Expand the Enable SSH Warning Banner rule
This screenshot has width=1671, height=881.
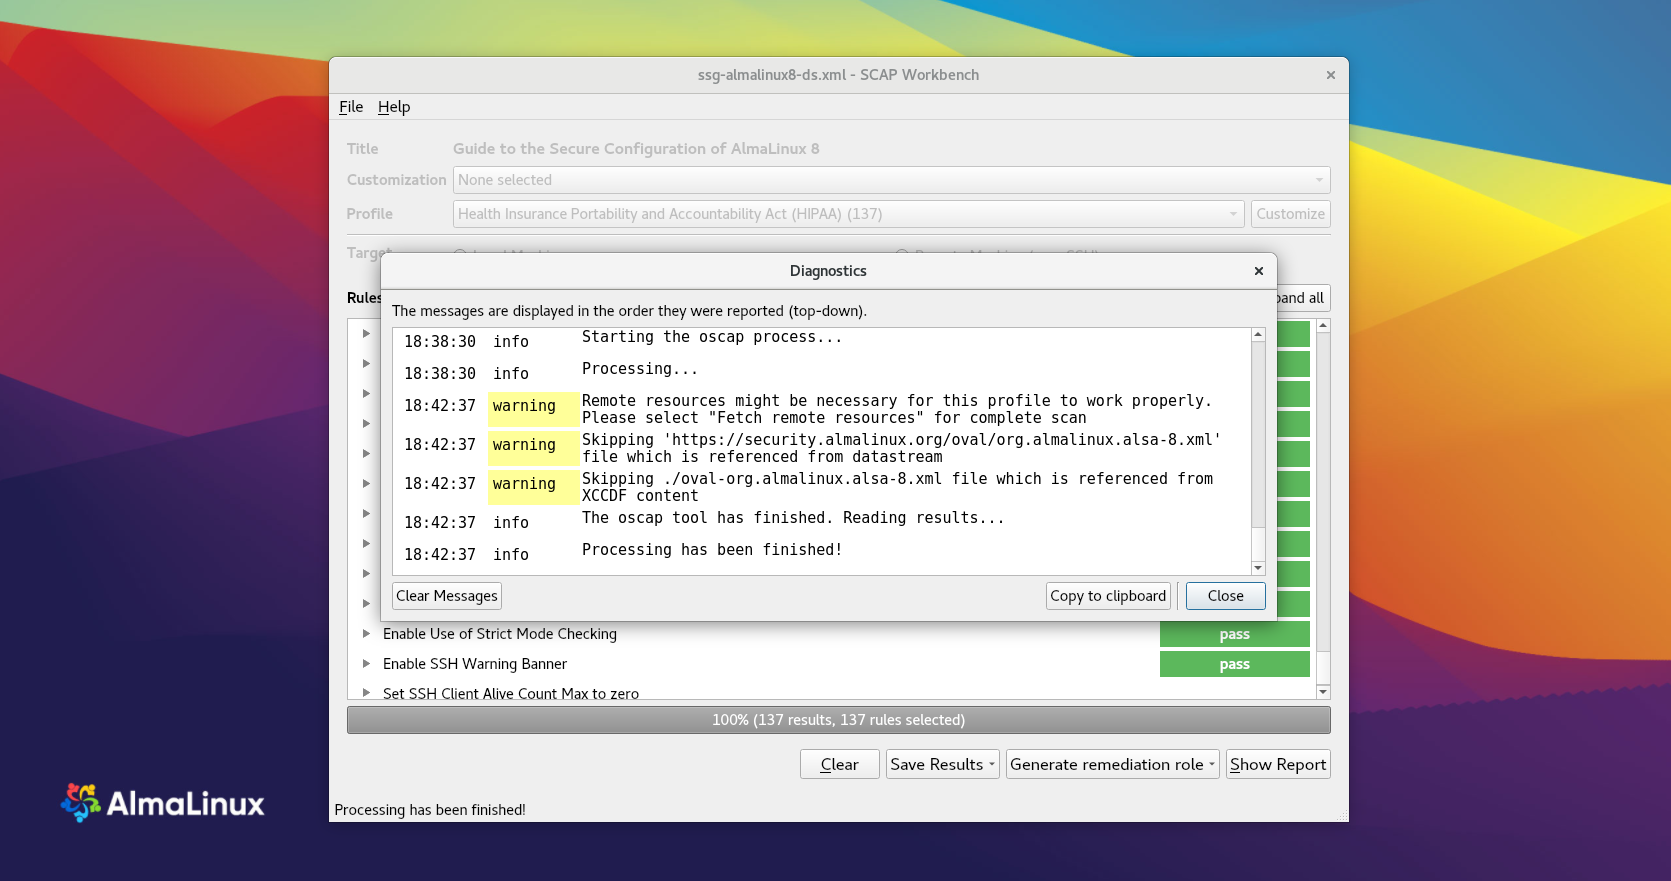click(x=366, y=664)
